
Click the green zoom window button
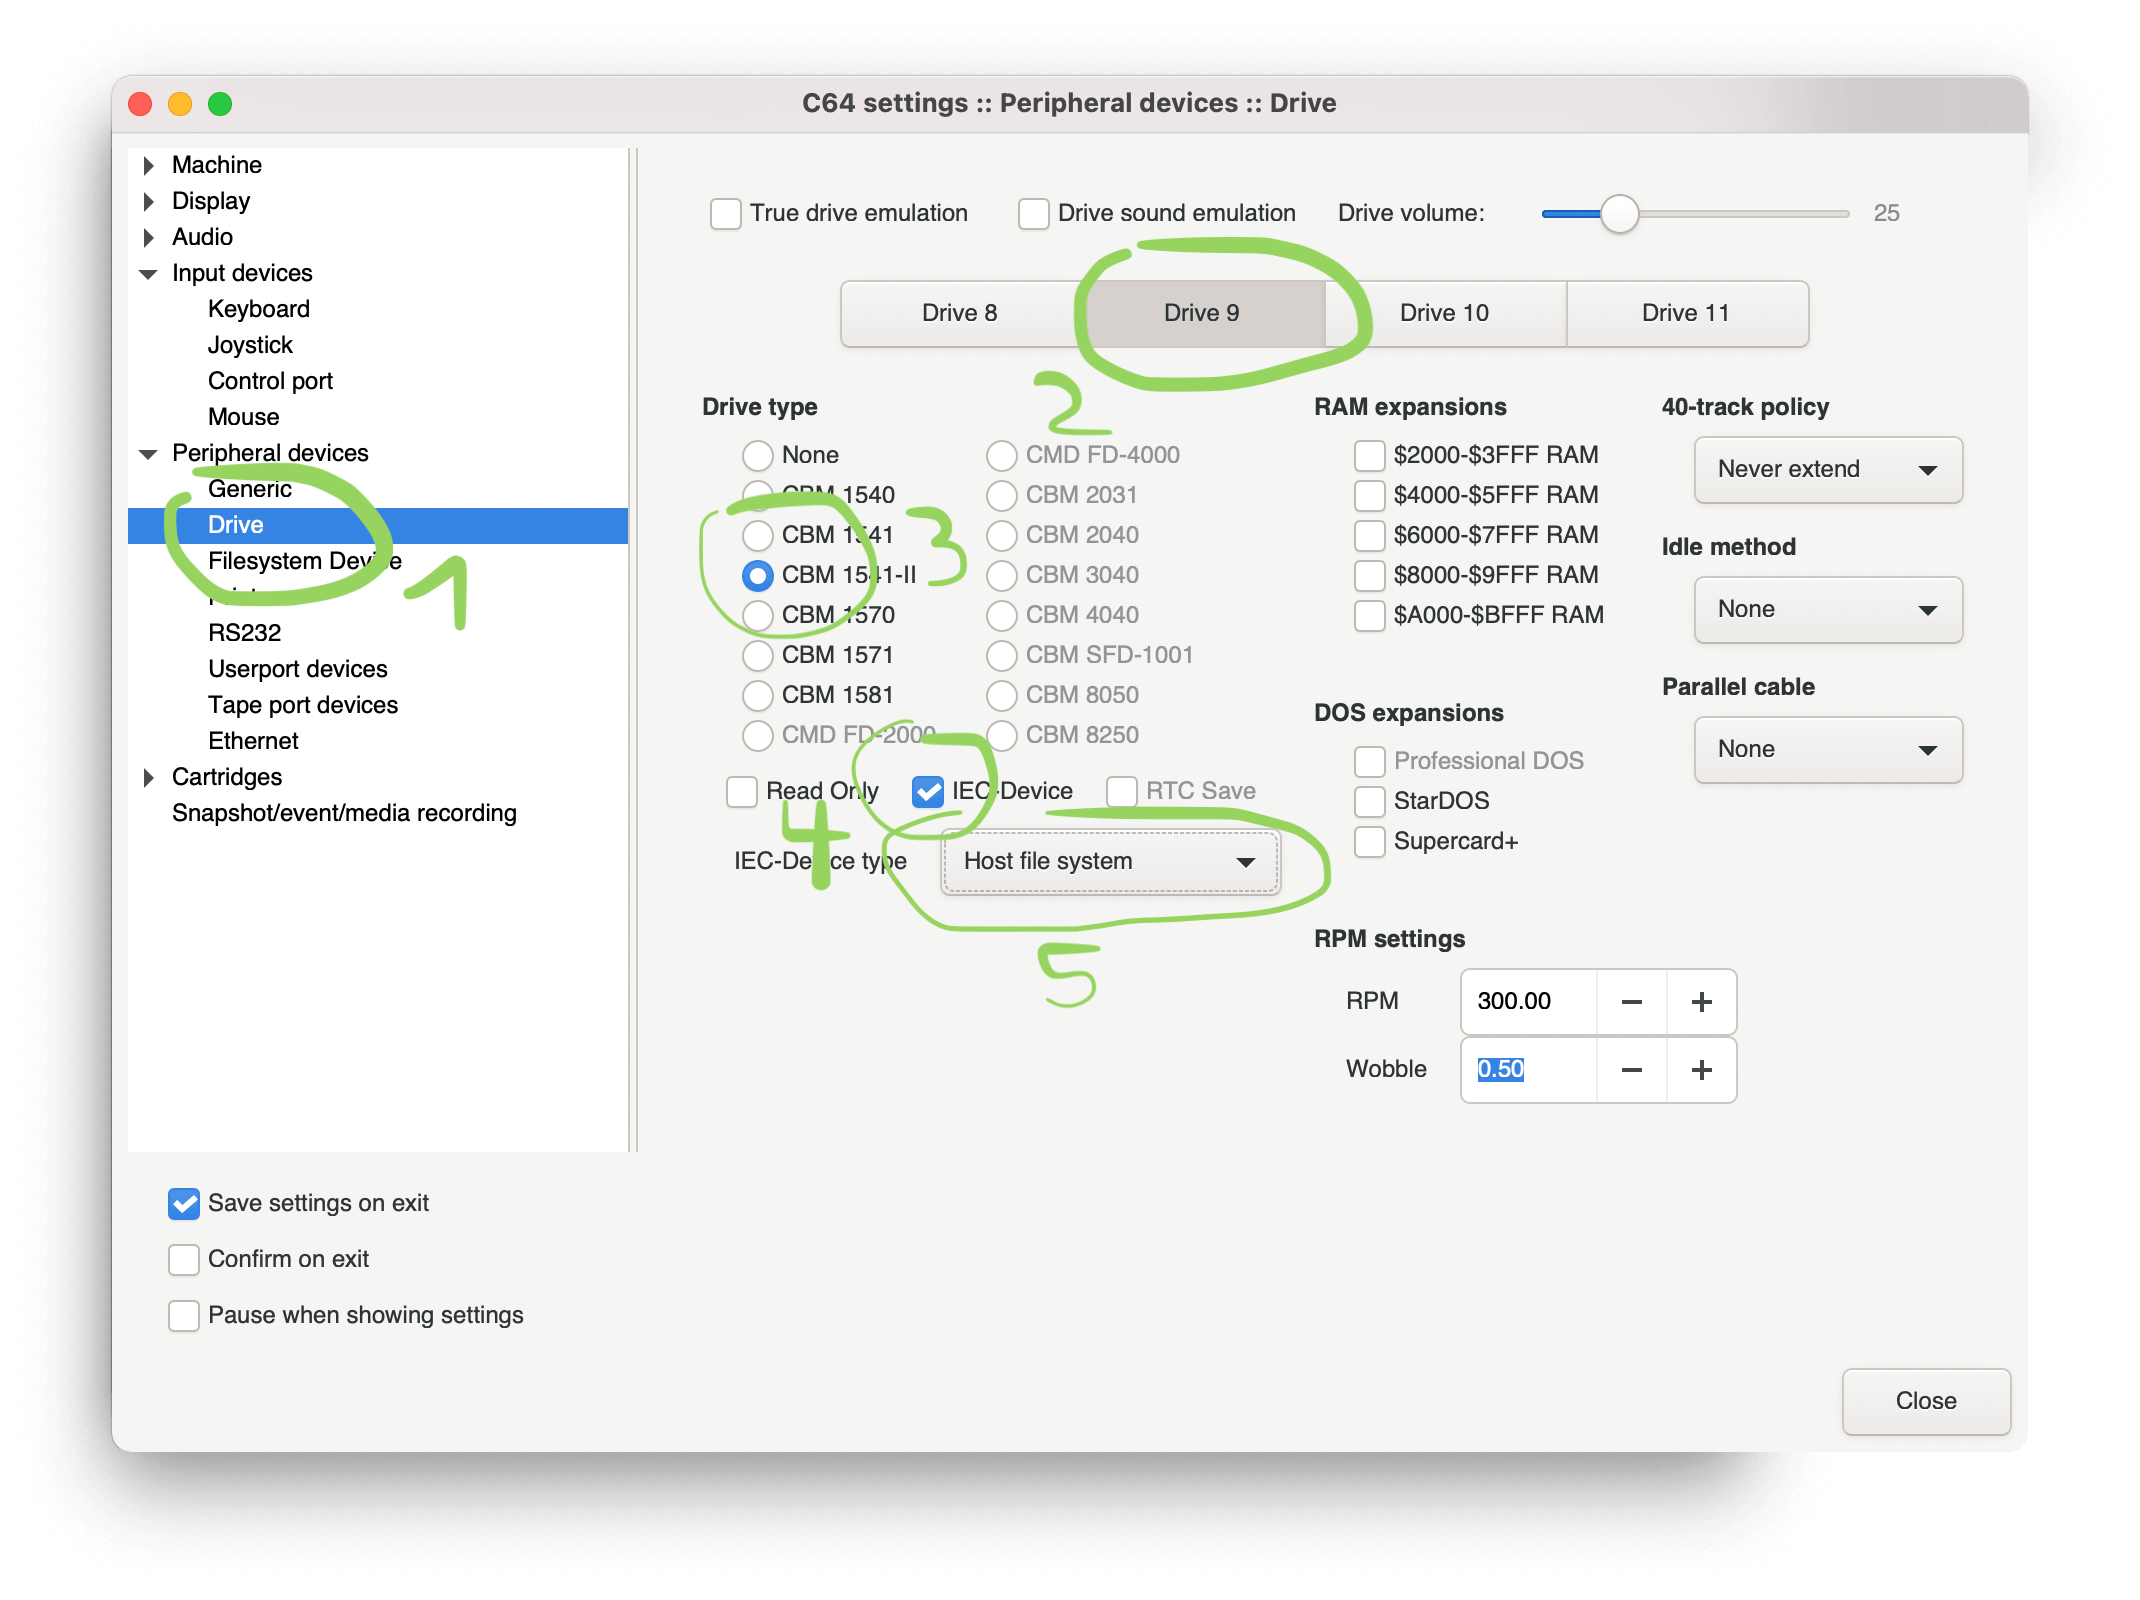click(220, 104)
